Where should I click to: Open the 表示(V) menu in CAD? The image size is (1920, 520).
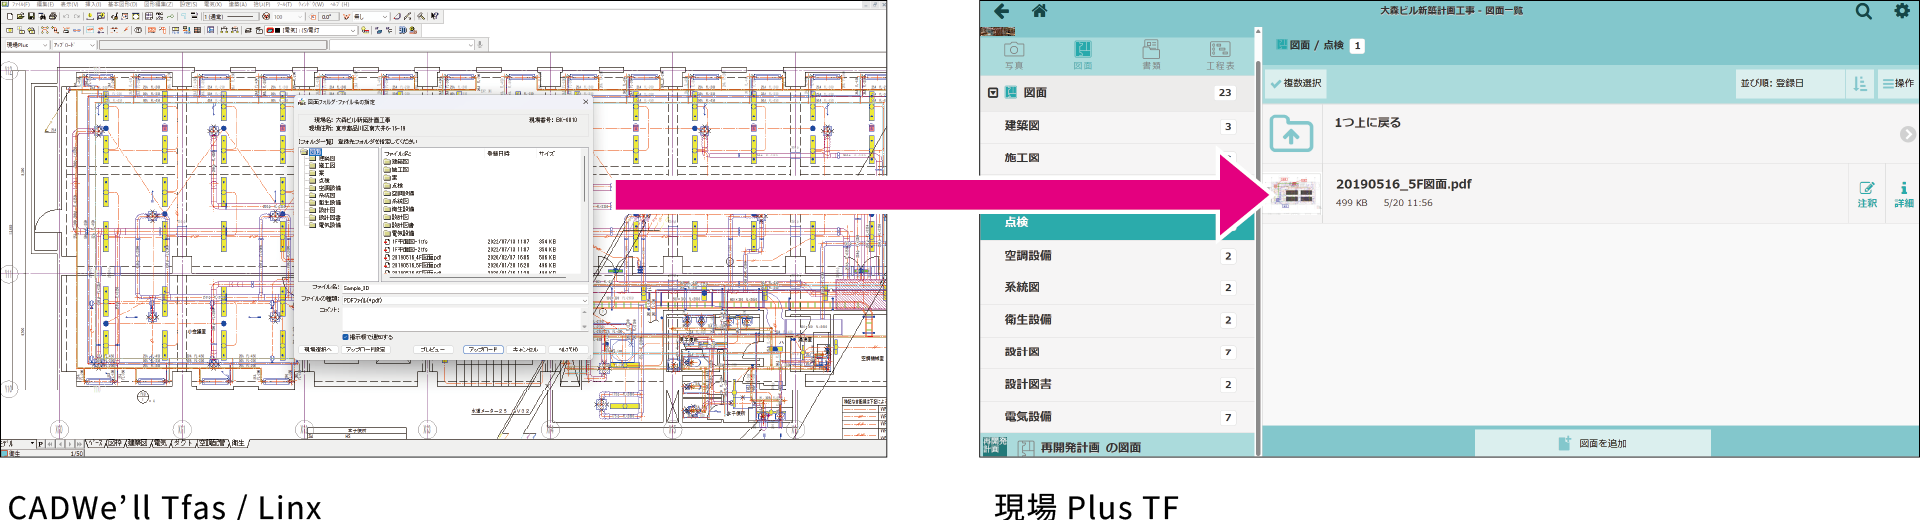pyautogui.click(x=69, y=5)
